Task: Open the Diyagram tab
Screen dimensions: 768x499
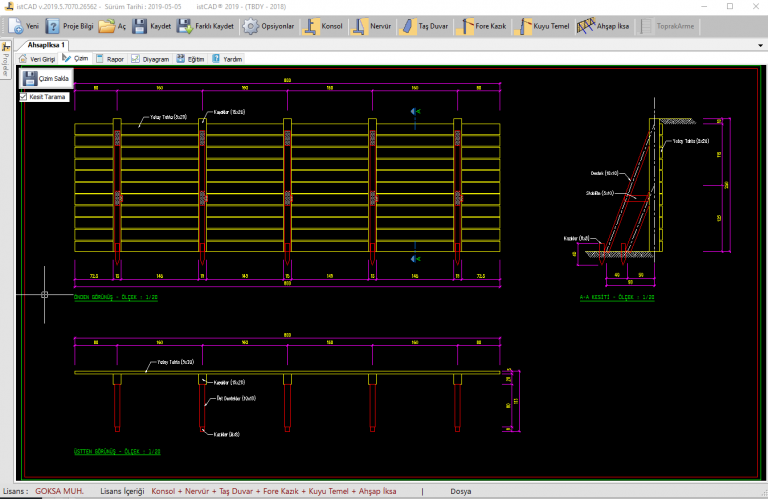Action: click(149, 59)
